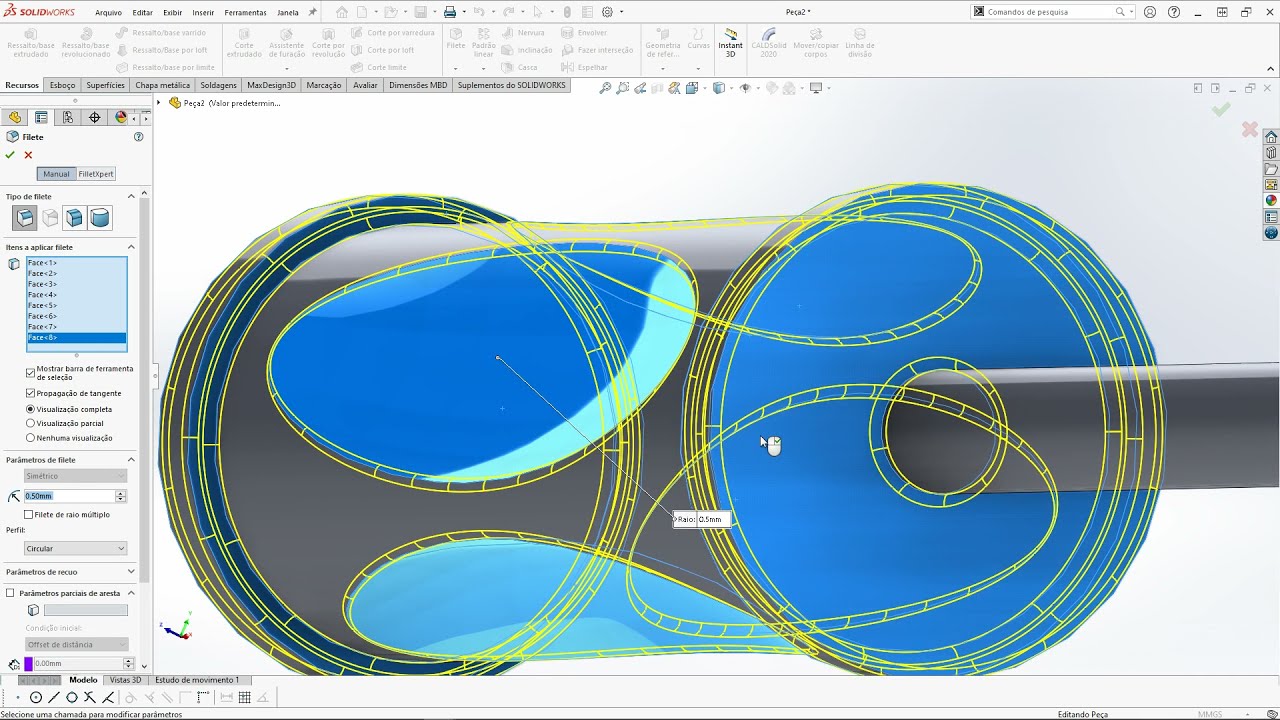Viewport: 1280px width, 720px height.
Task: Switch to the Chapa metálica tab
Action: (162, 85)
